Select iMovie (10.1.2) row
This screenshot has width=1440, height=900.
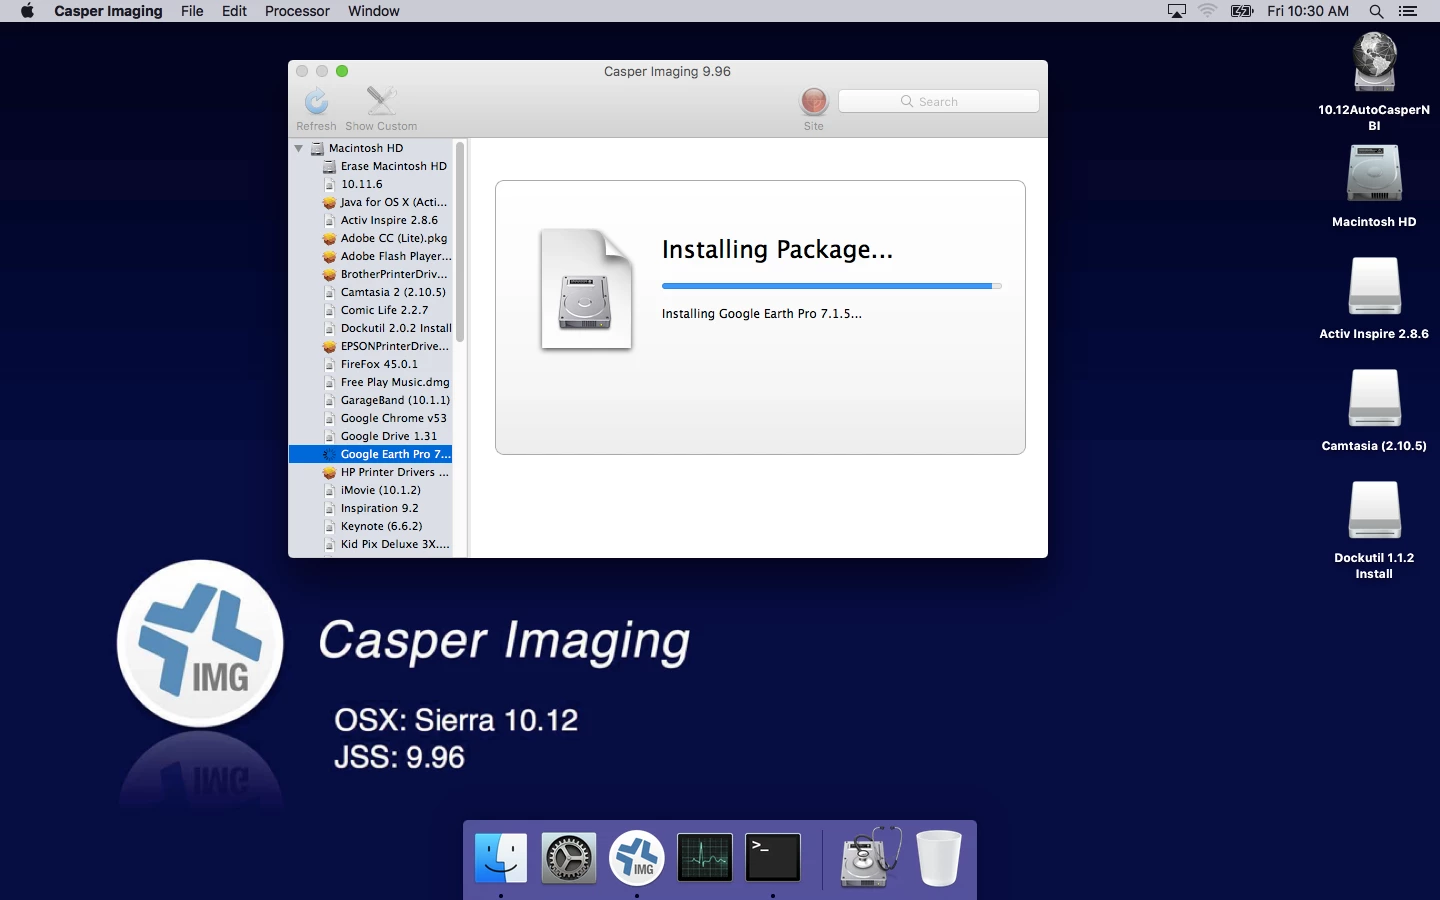click(x=371, y=490)
